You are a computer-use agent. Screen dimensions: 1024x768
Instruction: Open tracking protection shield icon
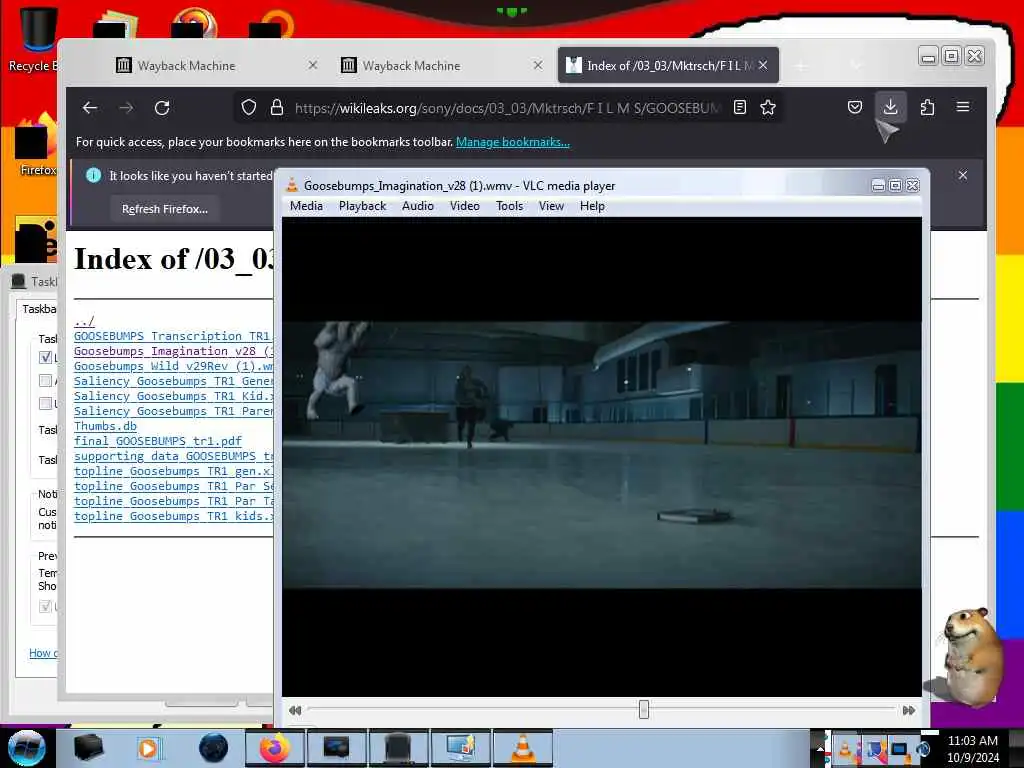[x=249, y=107]
